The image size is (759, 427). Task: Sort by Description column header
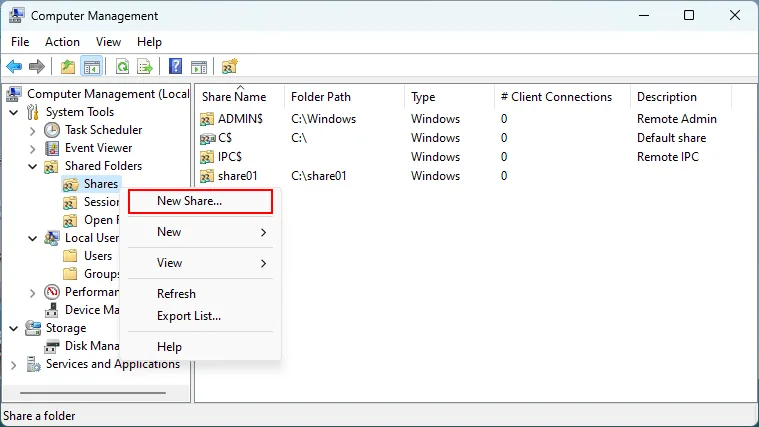point(681,97)
